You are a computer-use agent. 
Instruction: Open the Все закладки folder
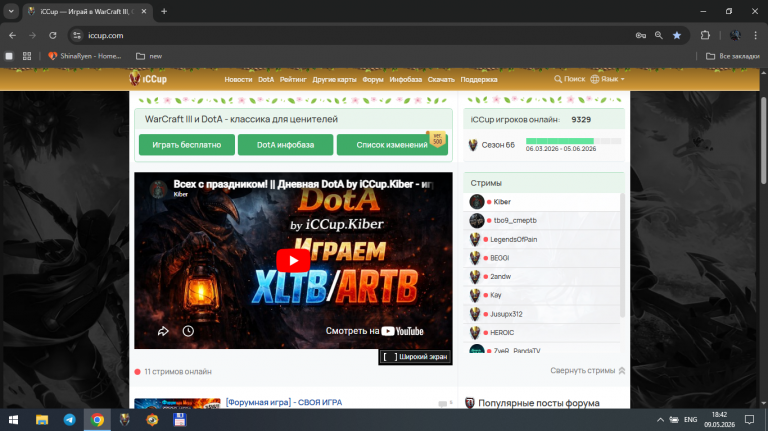(x=733, y=56)
